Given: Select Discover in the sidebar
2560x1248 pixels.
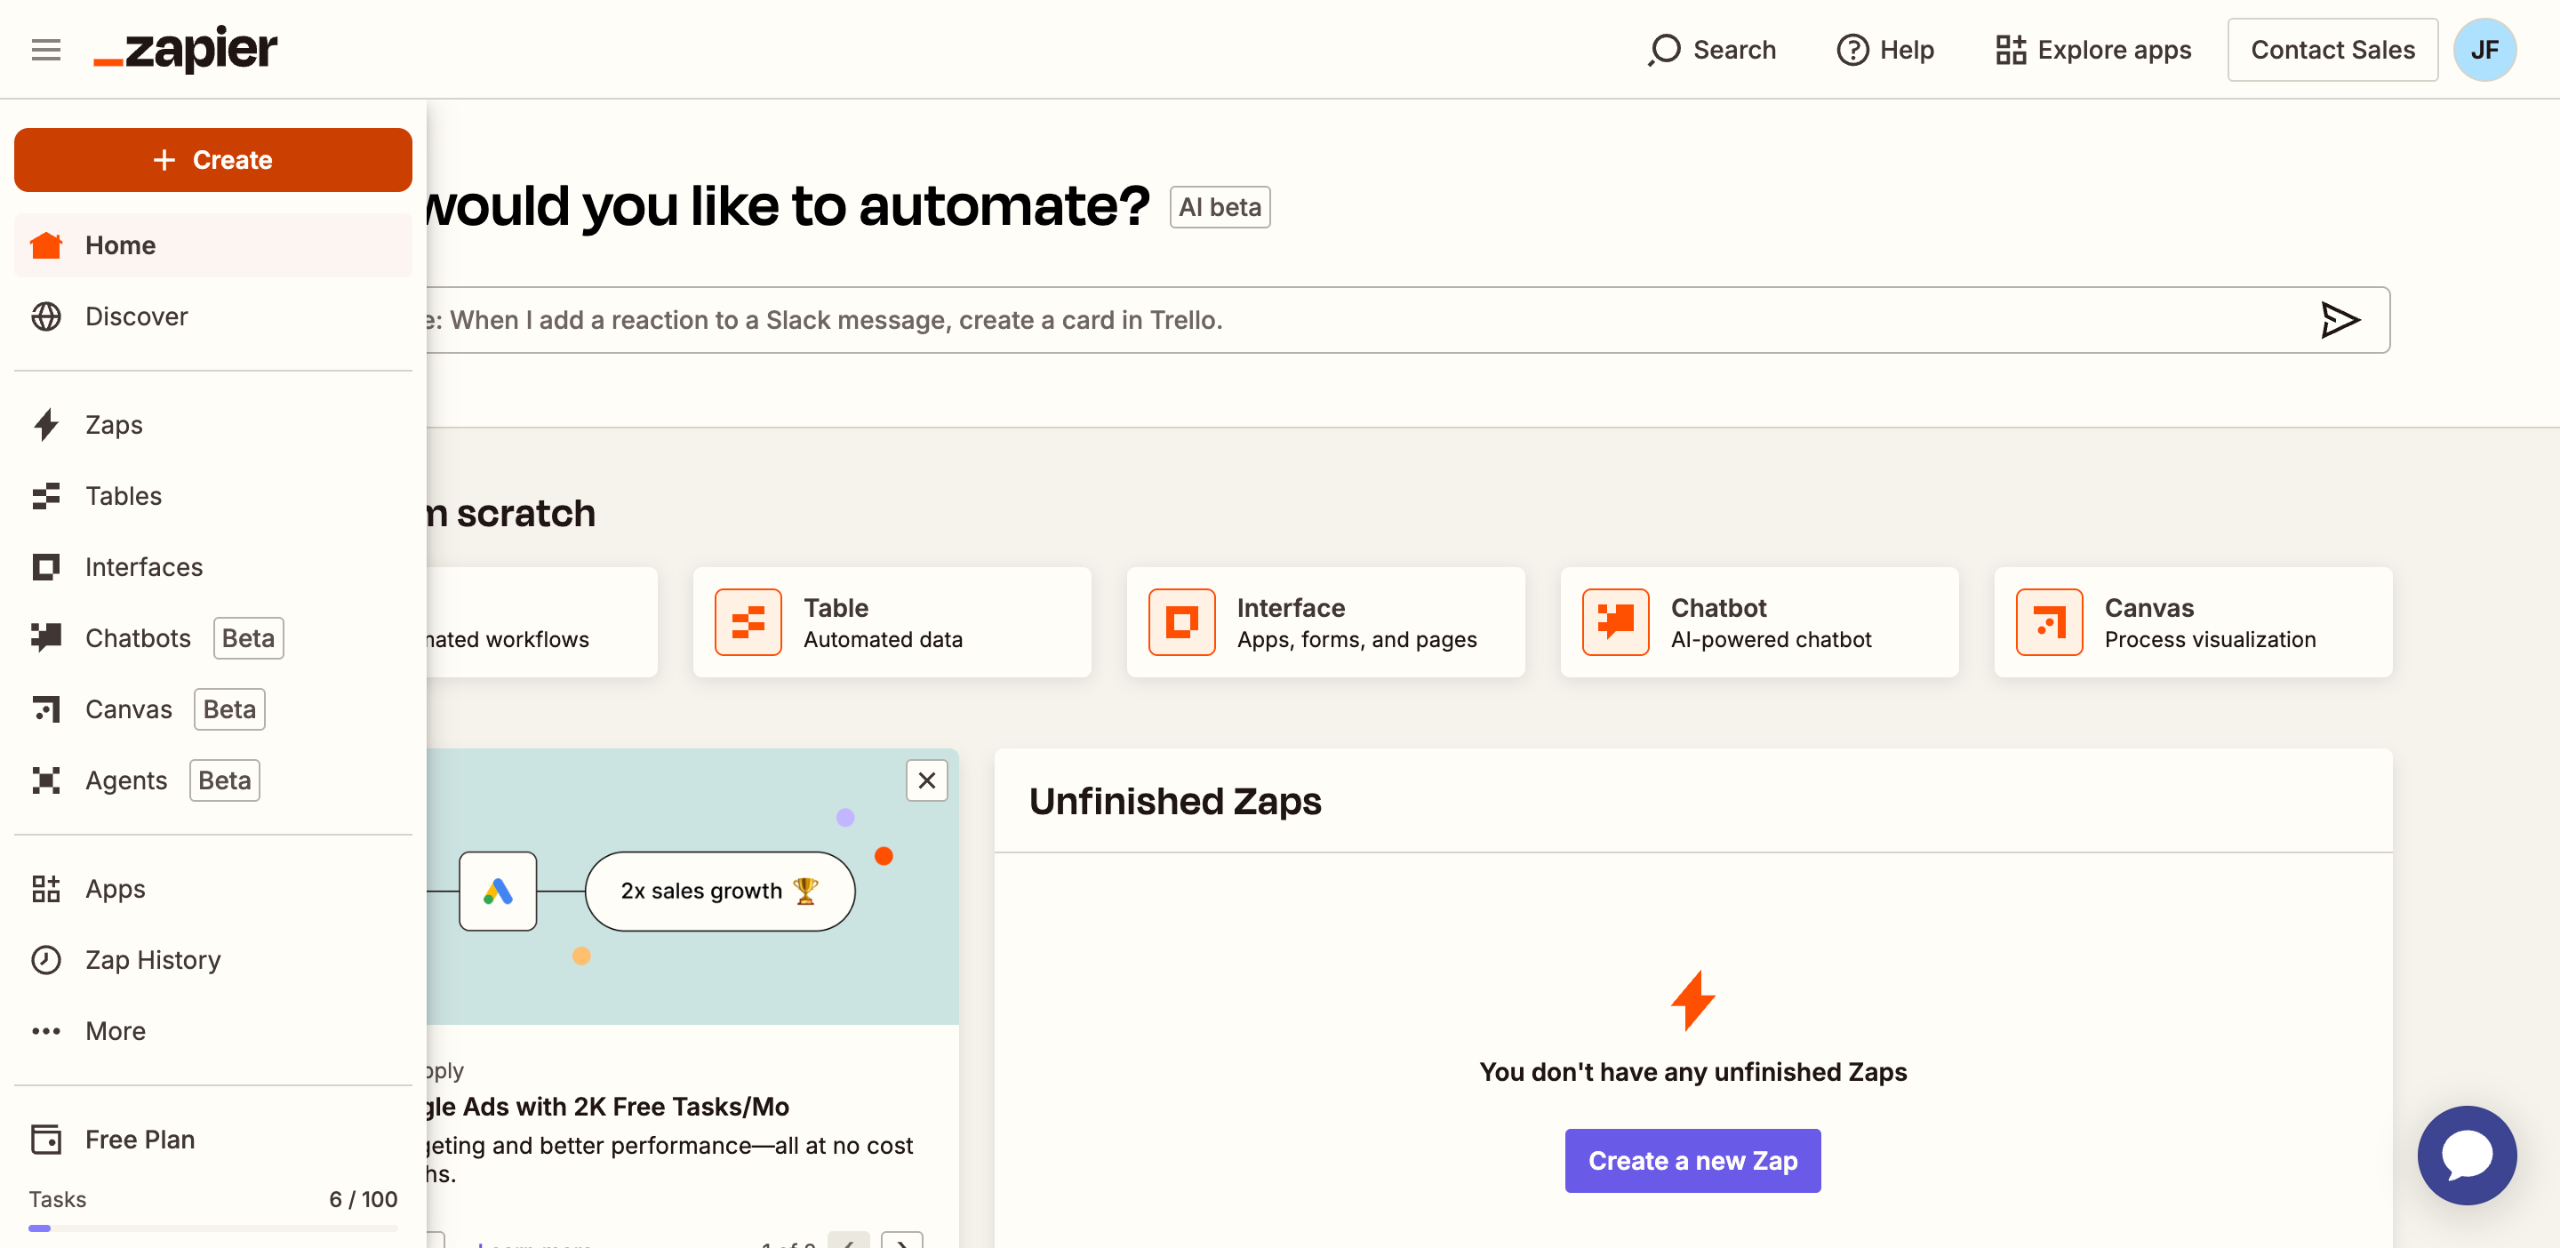Looking at the screenshot, I should click(x=136, y=316).
